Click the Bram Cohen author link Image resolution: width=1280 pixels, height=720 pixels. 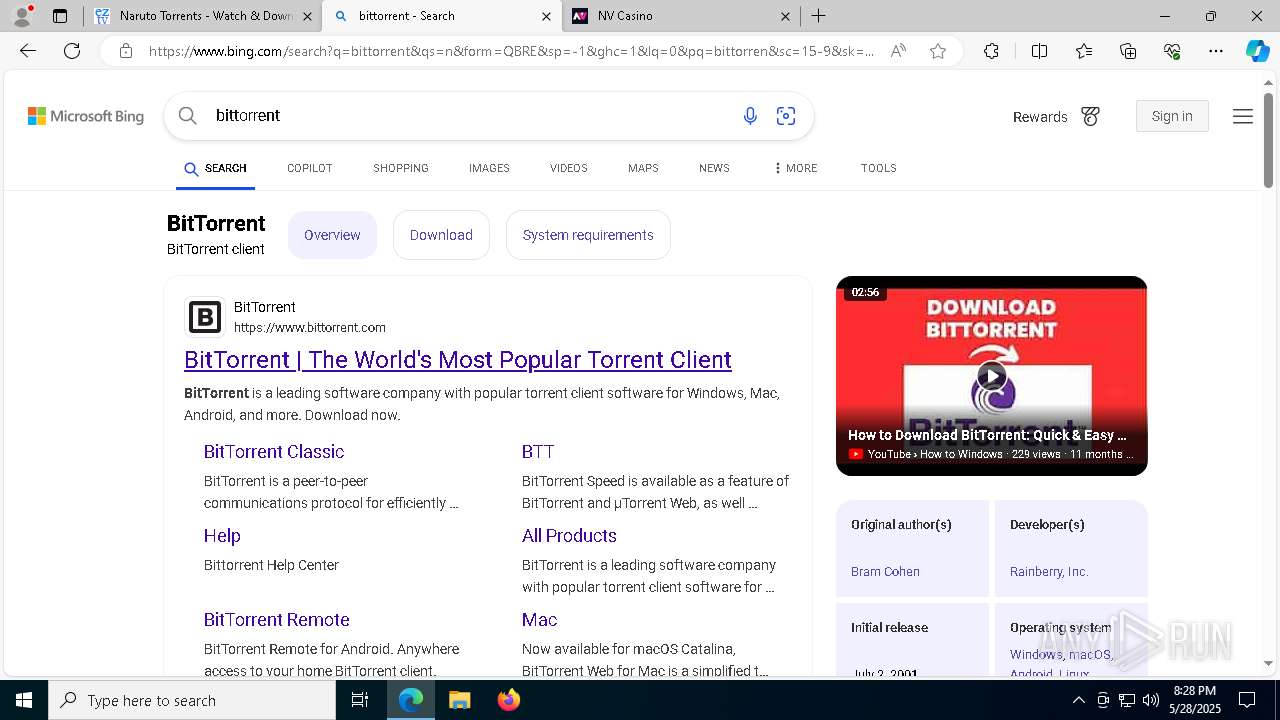click(885, 572)
